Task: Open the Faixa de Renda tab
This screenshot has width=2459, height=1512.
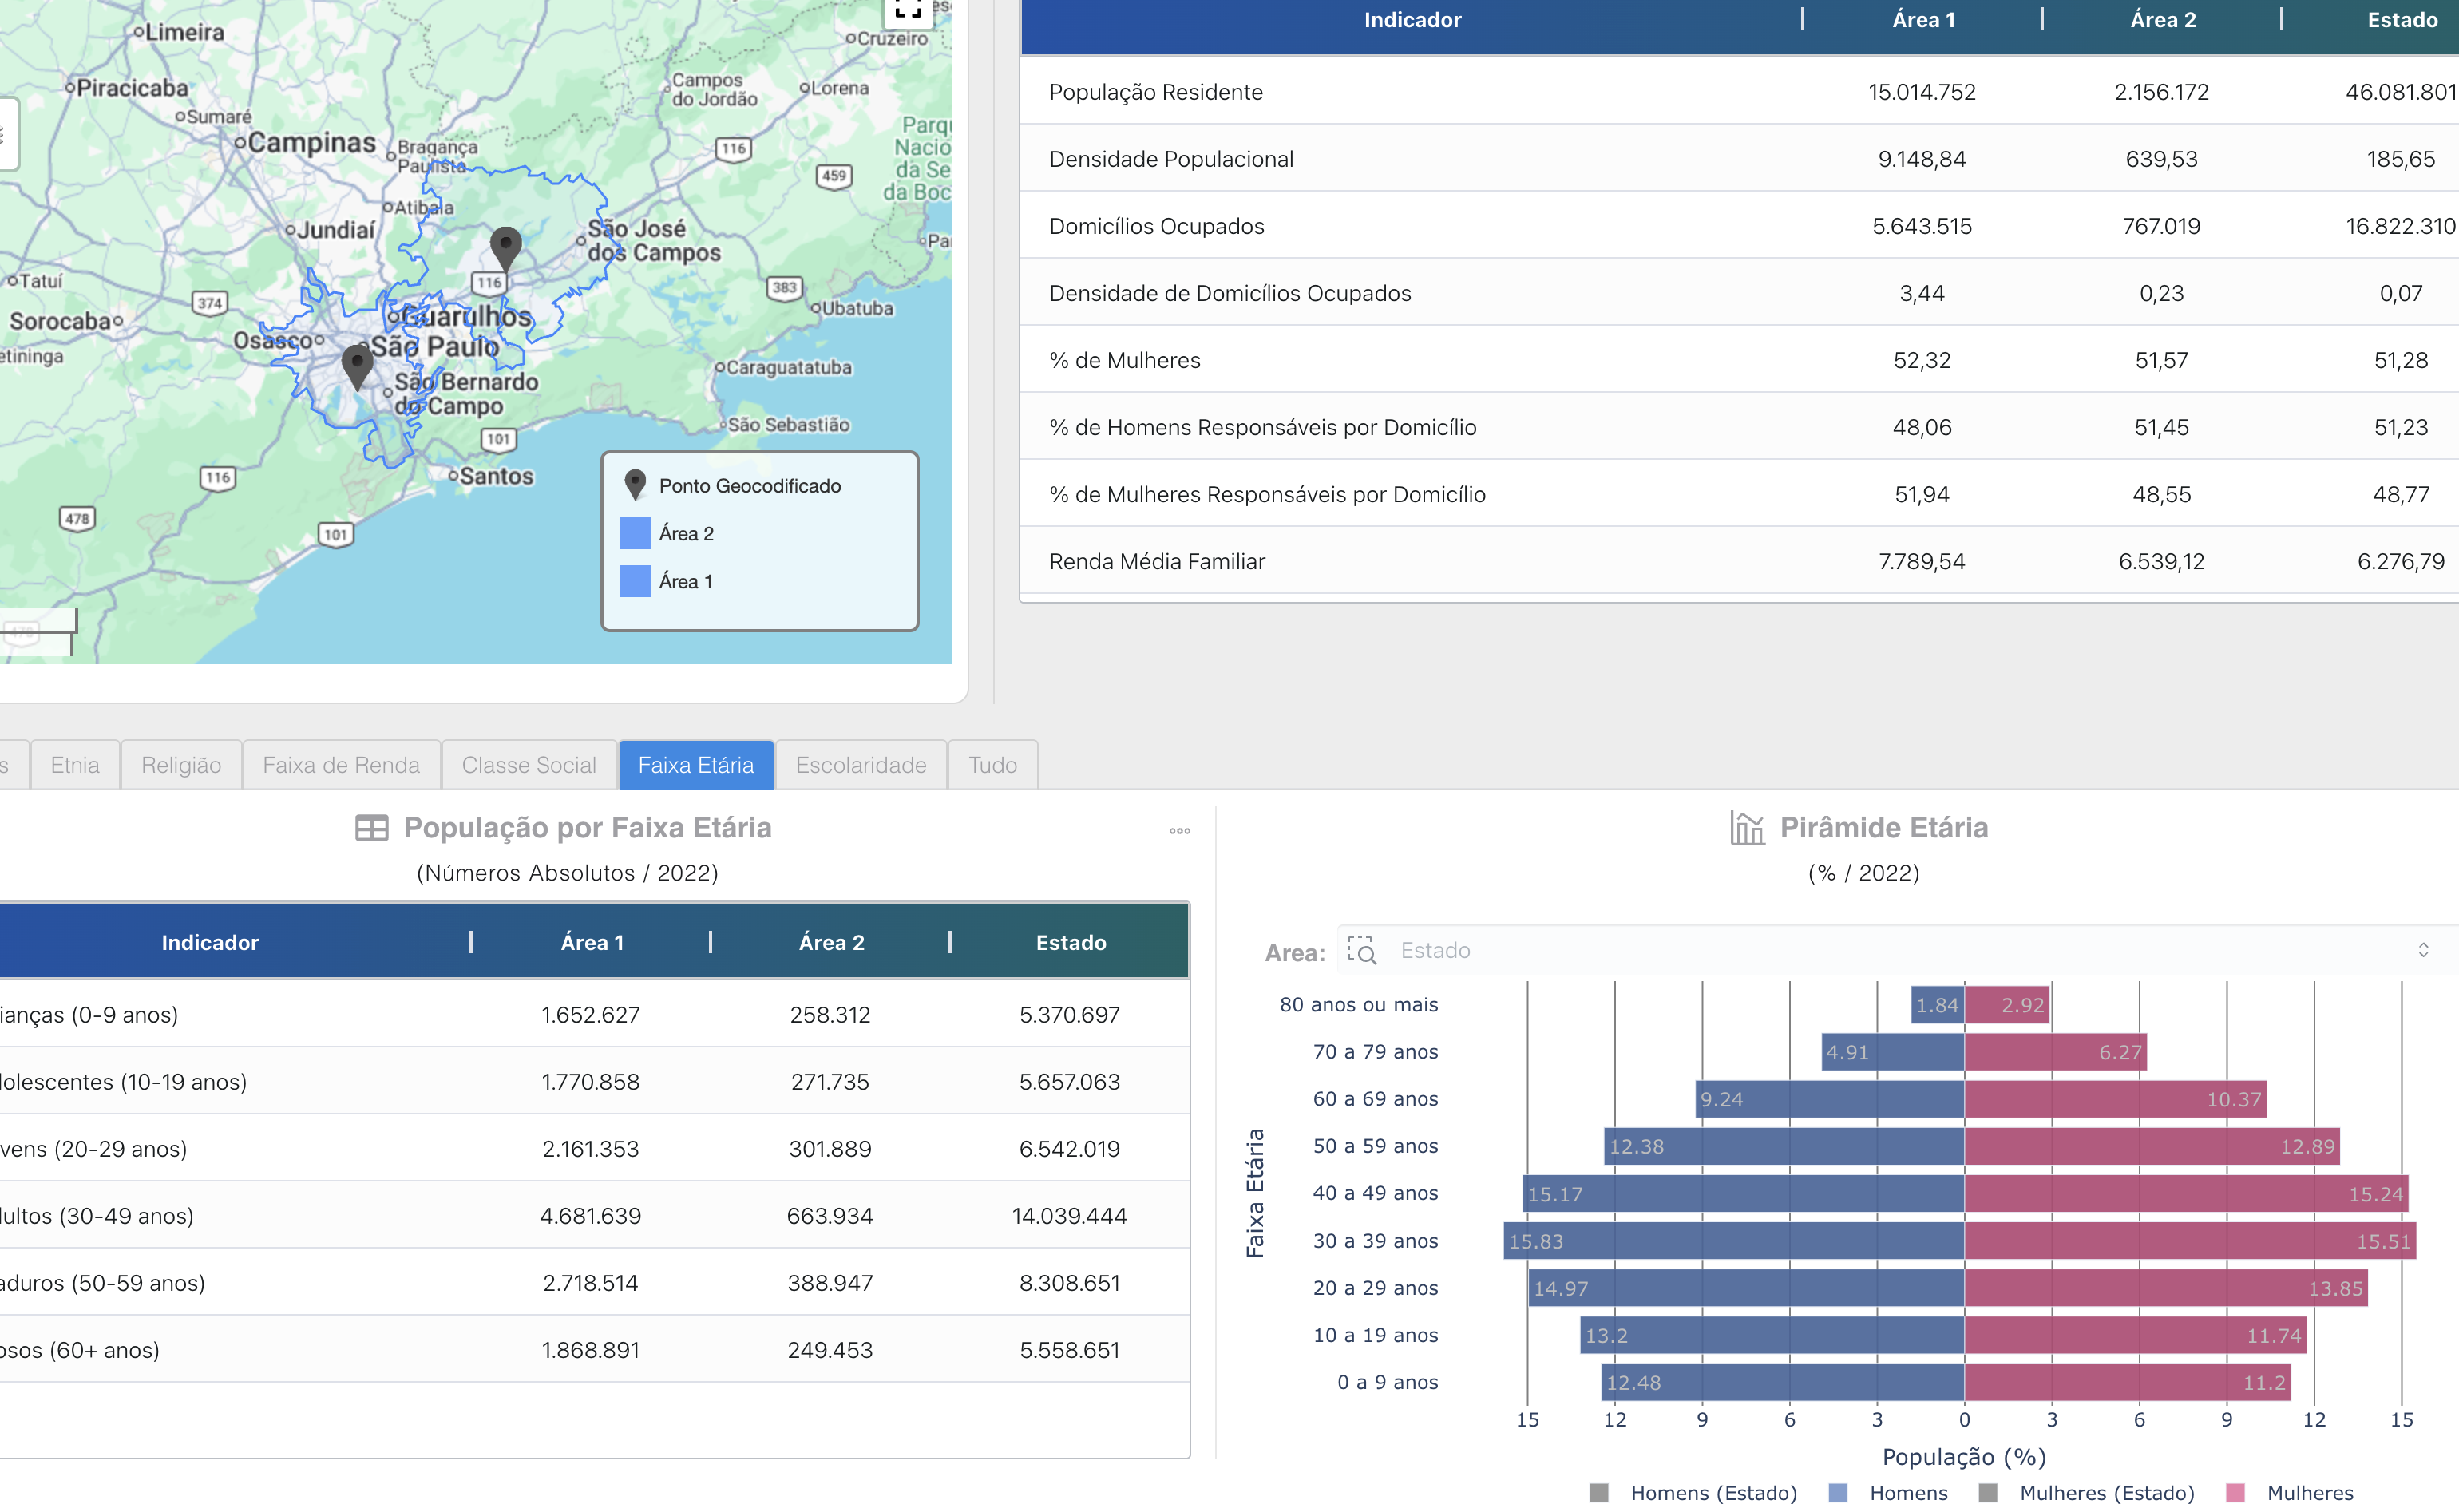Action: click(341, 765)
